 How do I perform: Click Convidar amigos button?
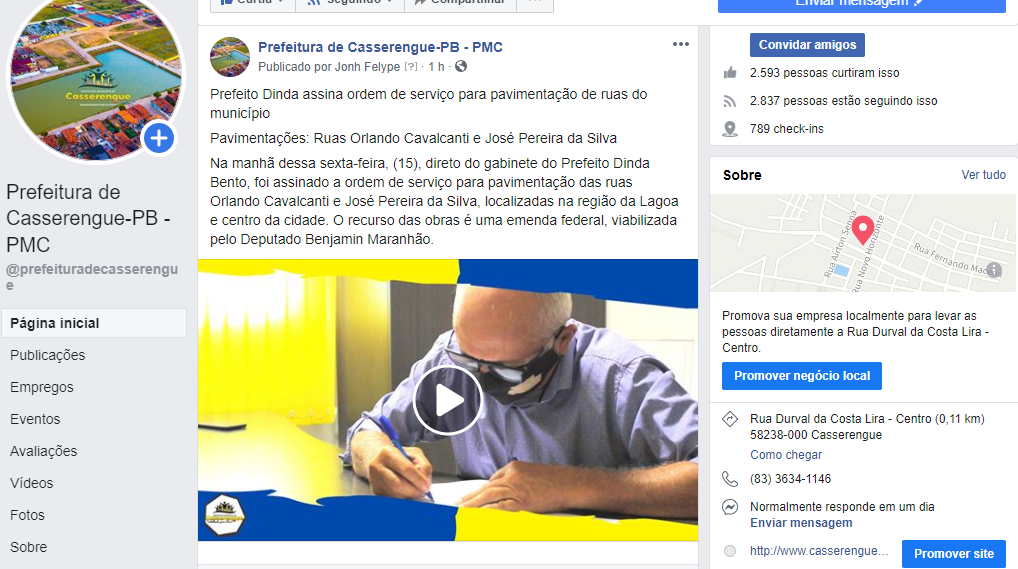pyautogui.click(x=807, y=45)
